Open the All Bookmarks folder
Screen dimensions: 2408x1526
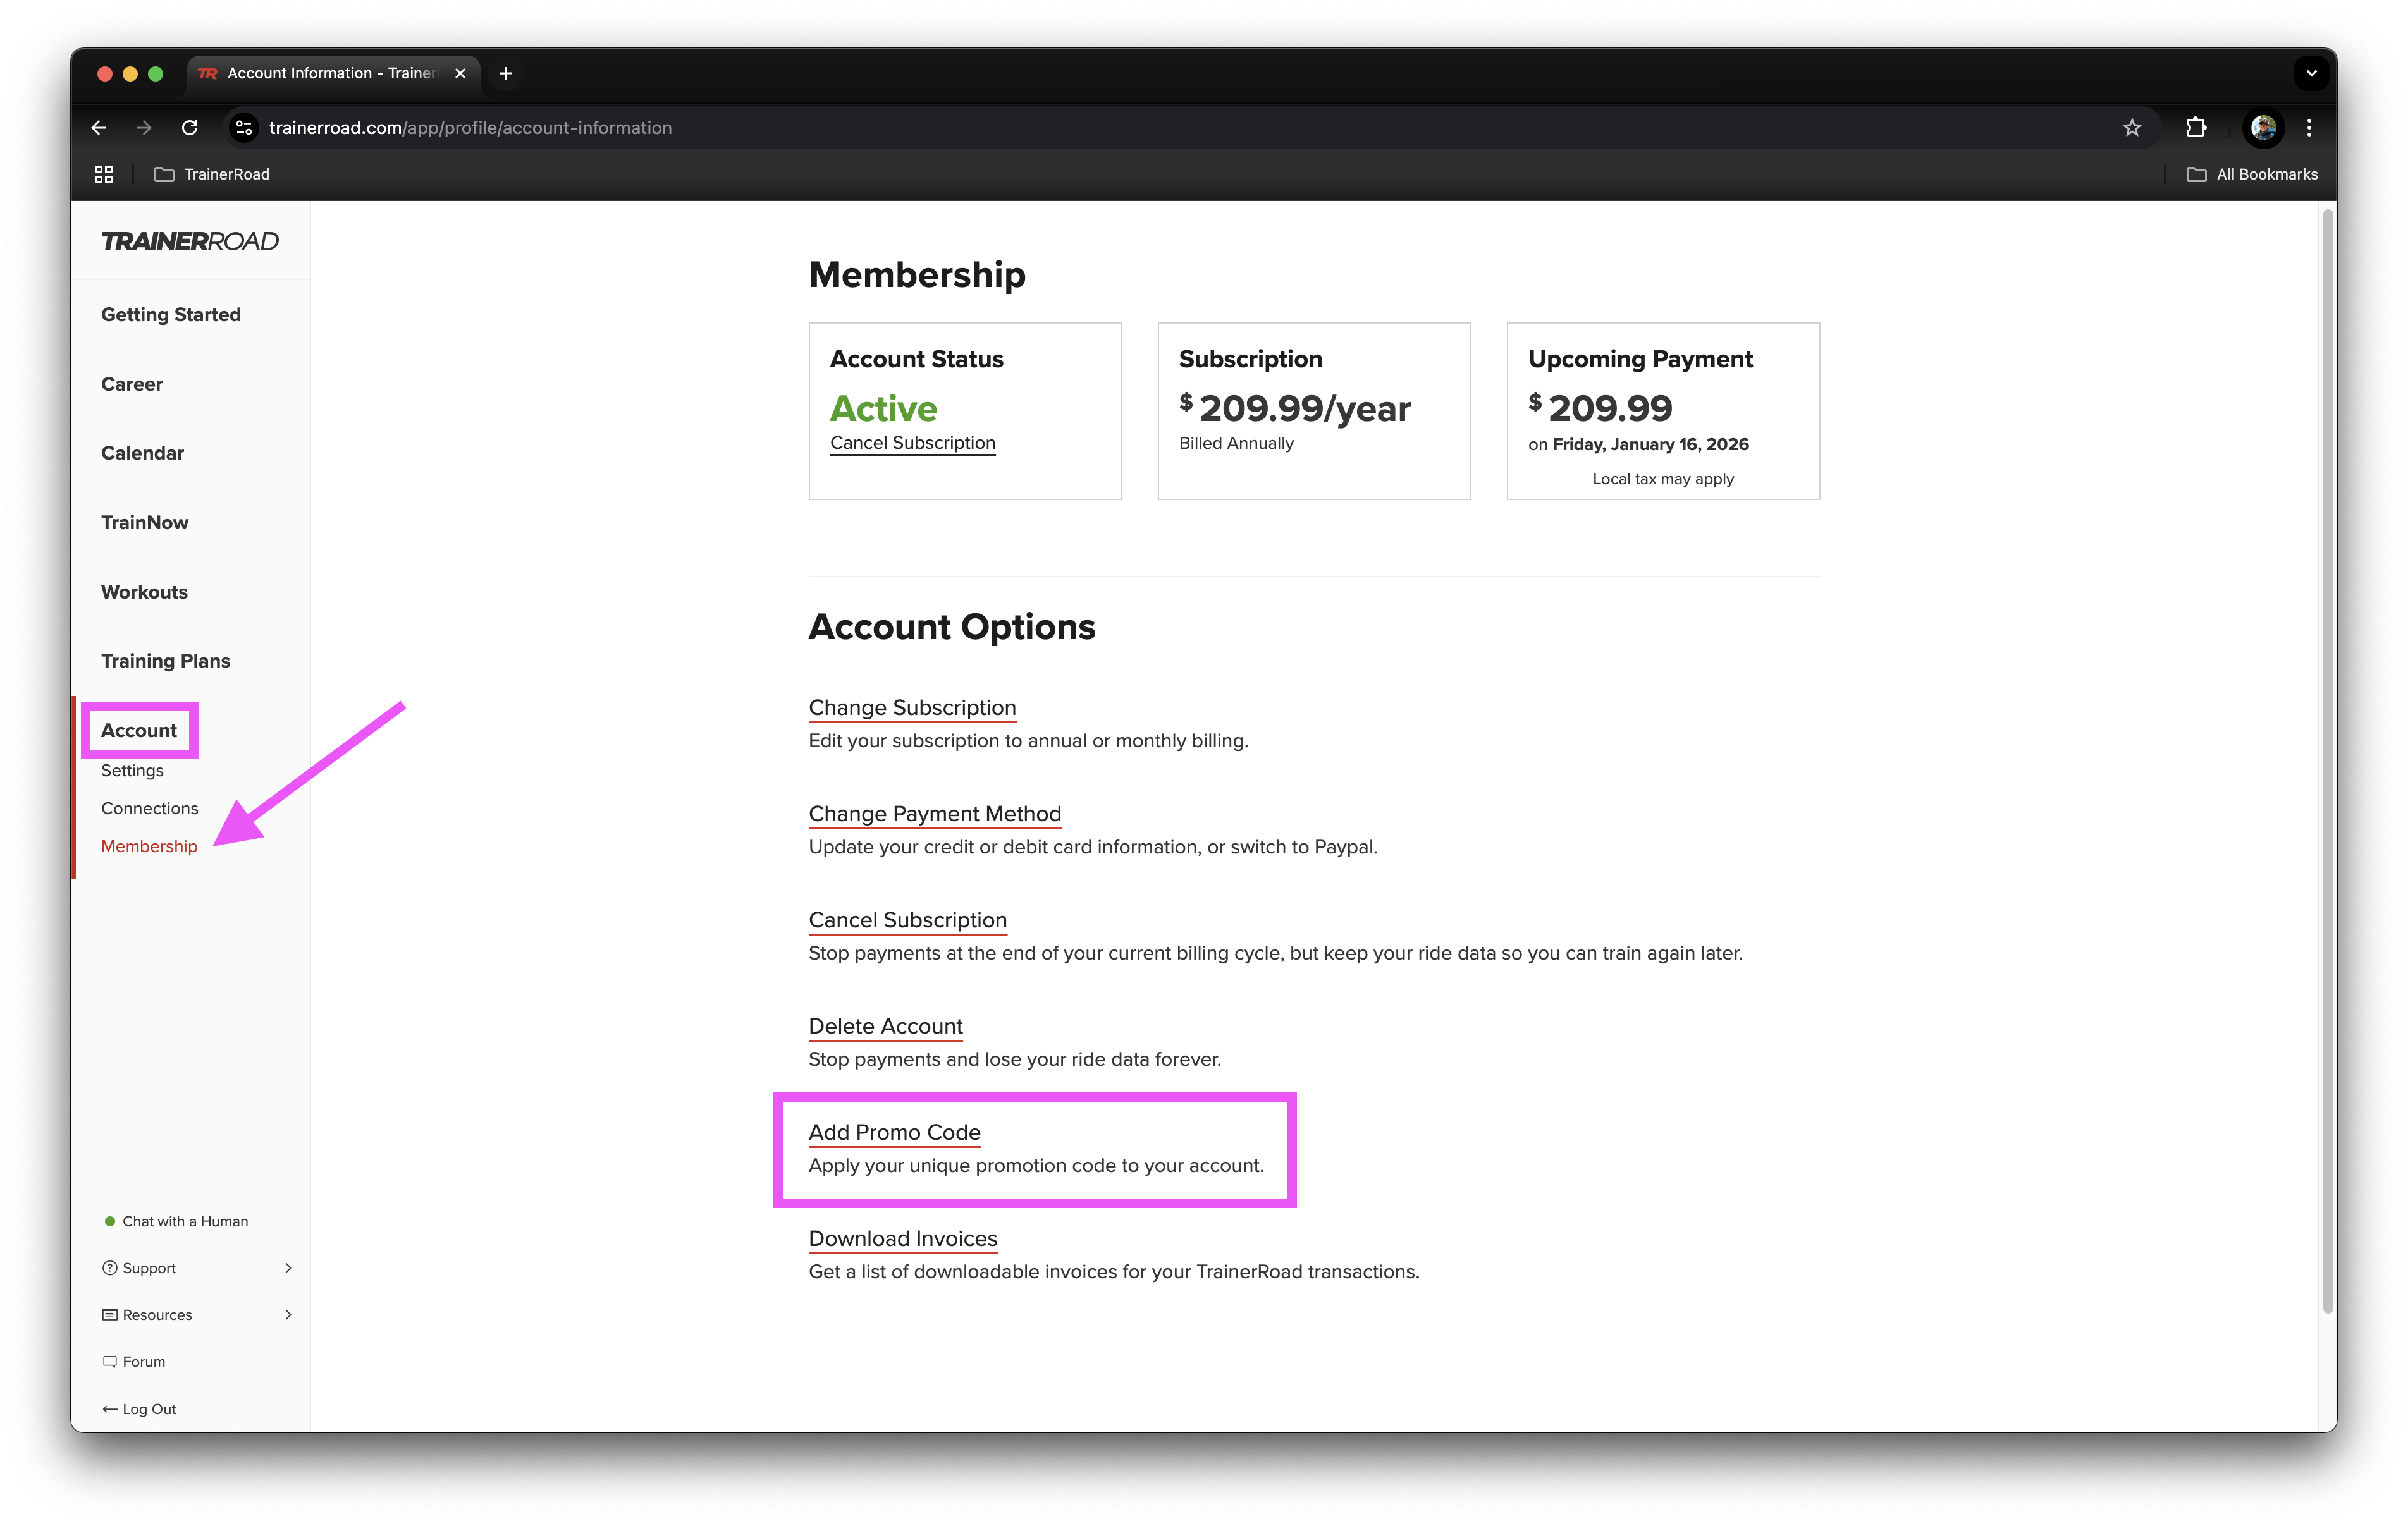(2252, 174)
